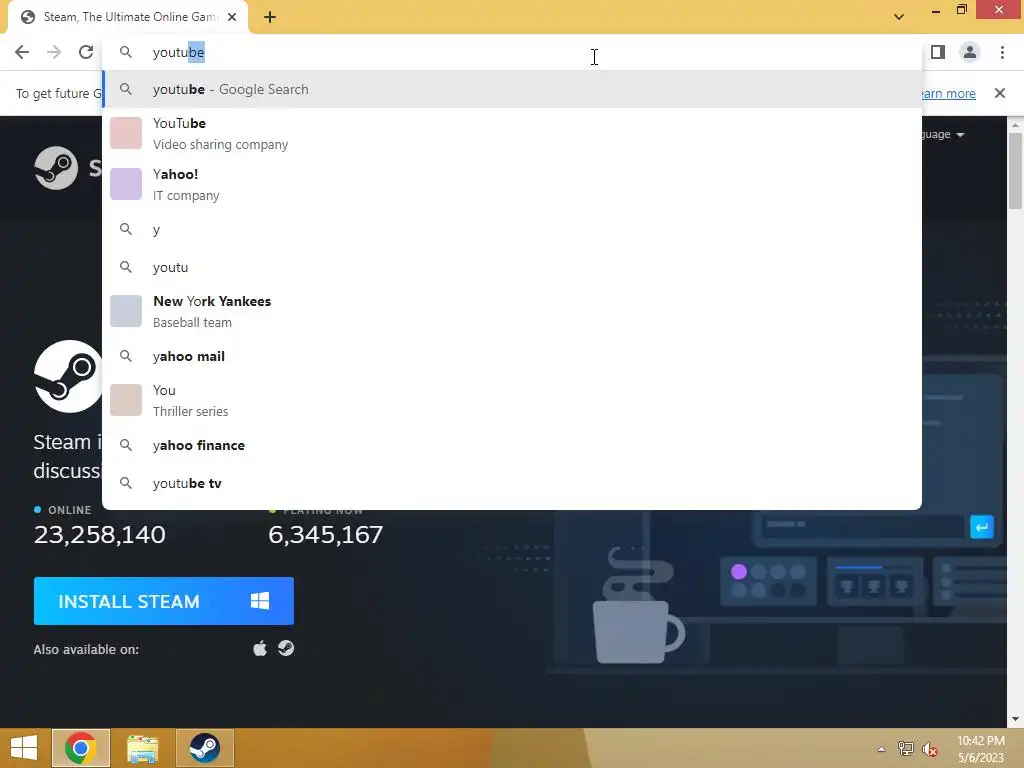The height and width of the screenshot is (768, 1024).
Task: Click the New York Yankees thumbnail image
Action: click(x=126, y=311)
